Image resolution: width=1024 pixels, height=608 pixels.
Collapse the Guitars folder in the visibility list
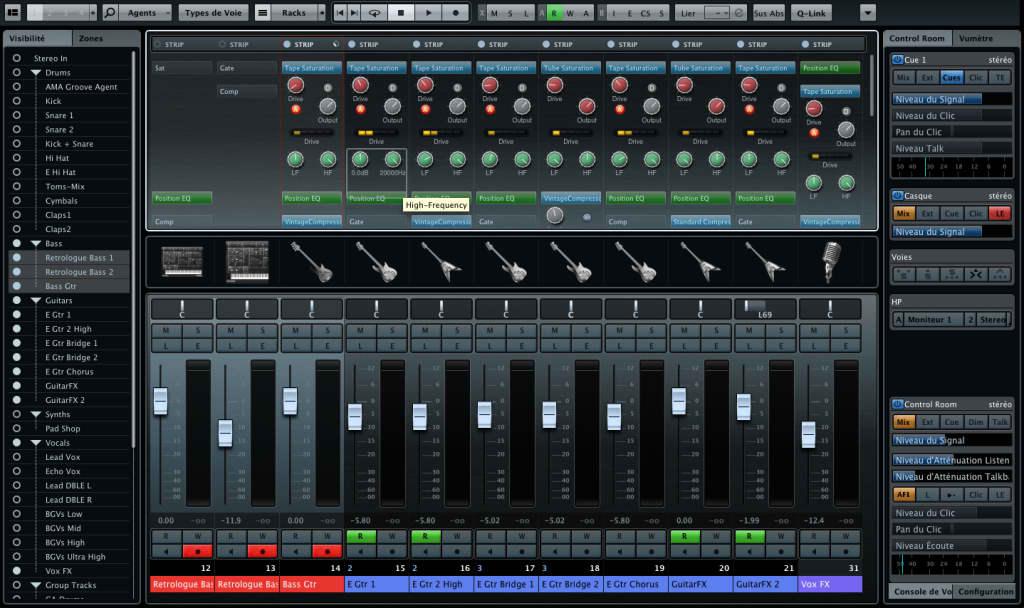click(x=35, y=300)
